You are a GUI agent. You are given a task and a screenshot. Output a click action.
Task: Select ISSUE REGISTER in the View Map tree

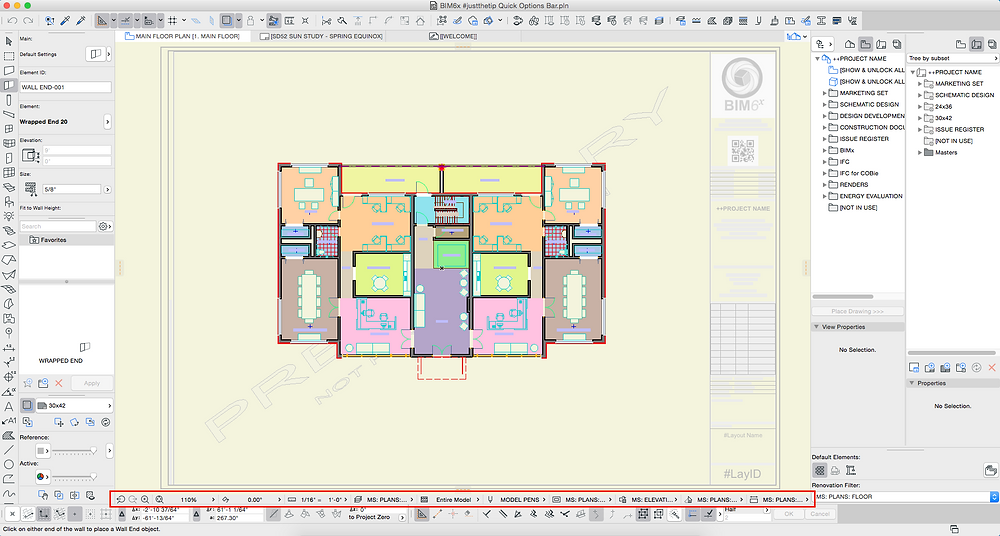(864, 138)
